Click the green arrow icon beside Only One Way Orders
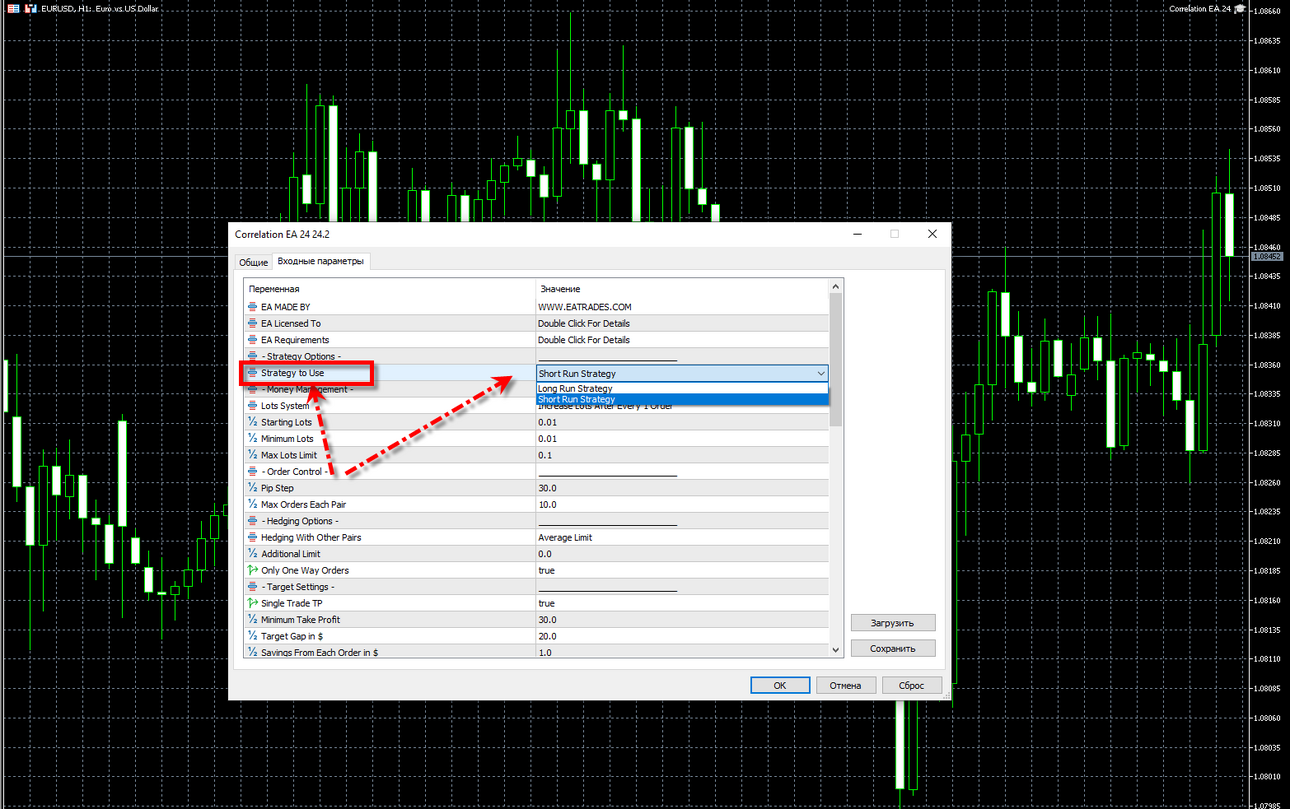 click(252, 570)
